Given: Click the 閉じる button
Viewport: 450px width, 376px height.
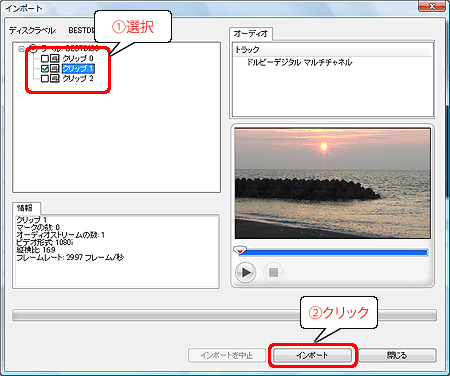Looking at the screenshot, I should pos(397,355).
